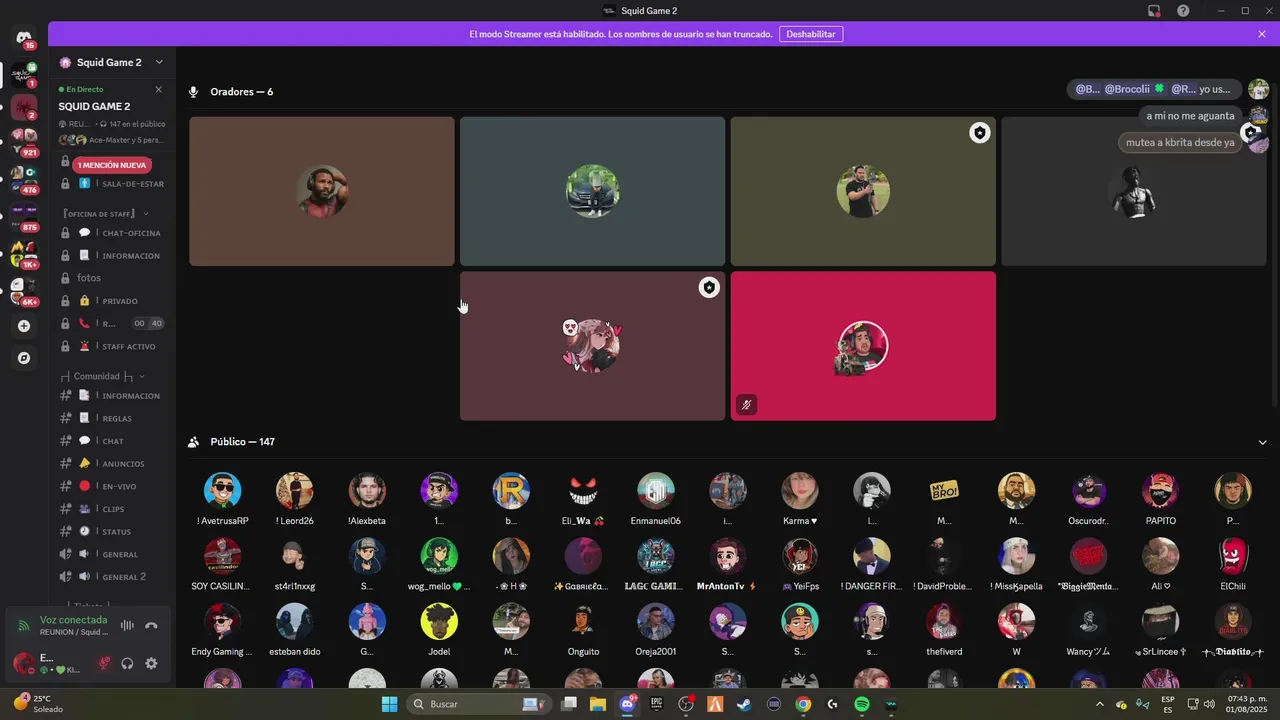Image resolution: width=1280 pixels, height=720 pixels.
Task: Open weather widget 25°C Soleado
Action: pos(40,704)
